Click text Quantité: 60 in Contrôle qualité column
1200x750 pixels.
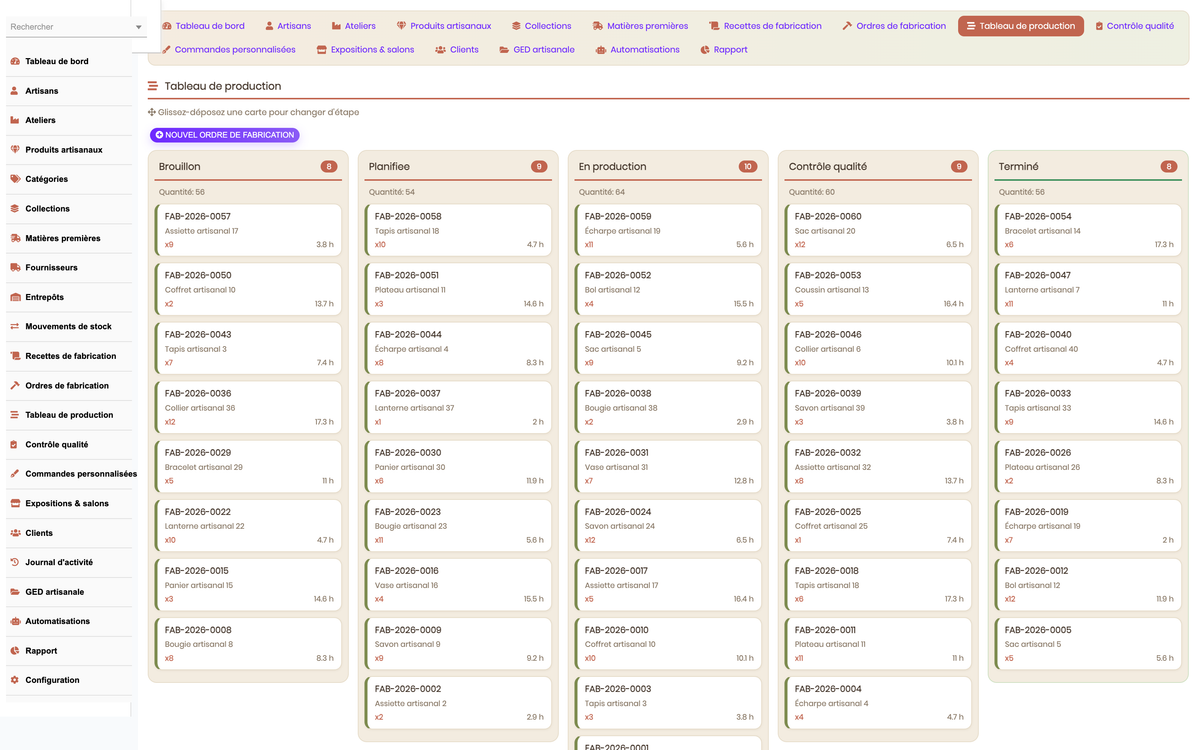click(x=812, y=192)
